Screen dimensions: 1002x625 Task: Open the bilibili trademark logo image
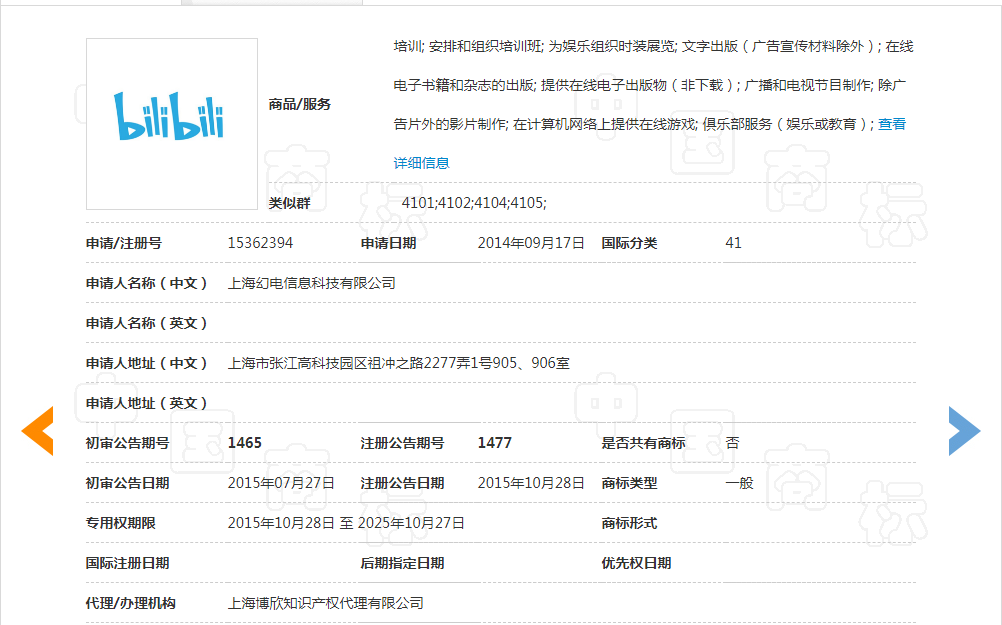point(172,124)
